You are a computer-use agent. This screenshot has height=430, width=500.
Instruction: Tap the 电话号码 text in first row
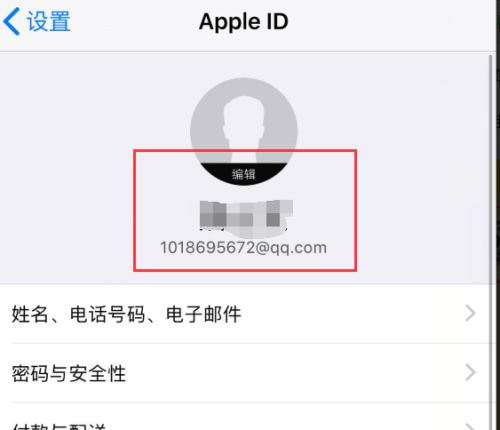(107, 314)
